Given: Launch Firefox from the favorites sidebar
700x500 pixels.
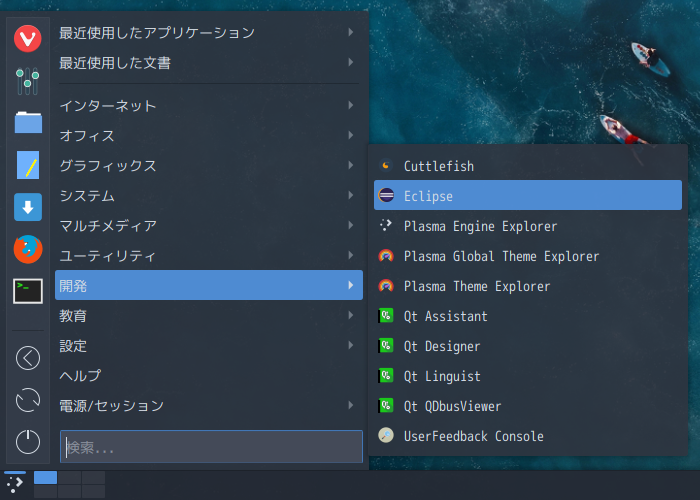Looking at the screenshot, I should pos(28,249).
